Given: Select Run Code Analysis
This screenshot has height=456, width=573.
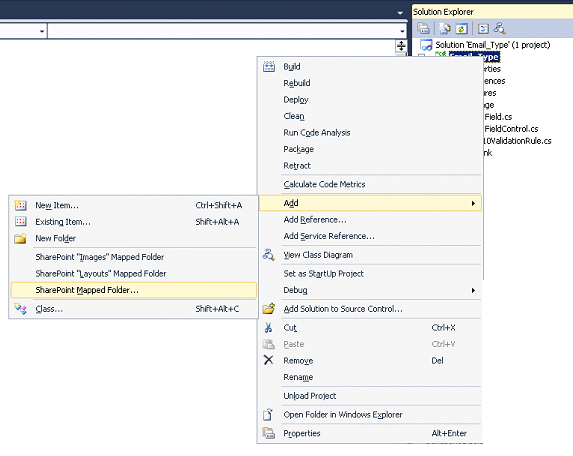Looking at the screenshot, I should tap(370, 132).
